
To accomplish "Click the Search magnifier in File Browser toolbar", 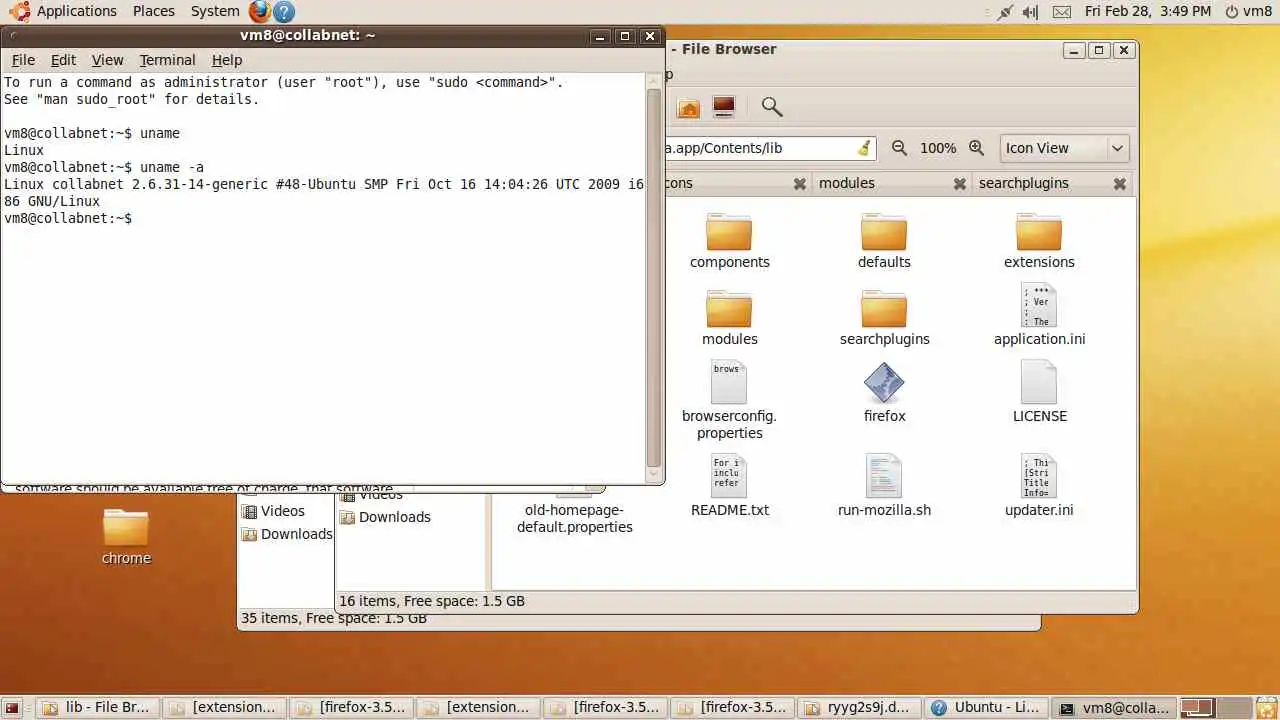I will pos(771,106).
